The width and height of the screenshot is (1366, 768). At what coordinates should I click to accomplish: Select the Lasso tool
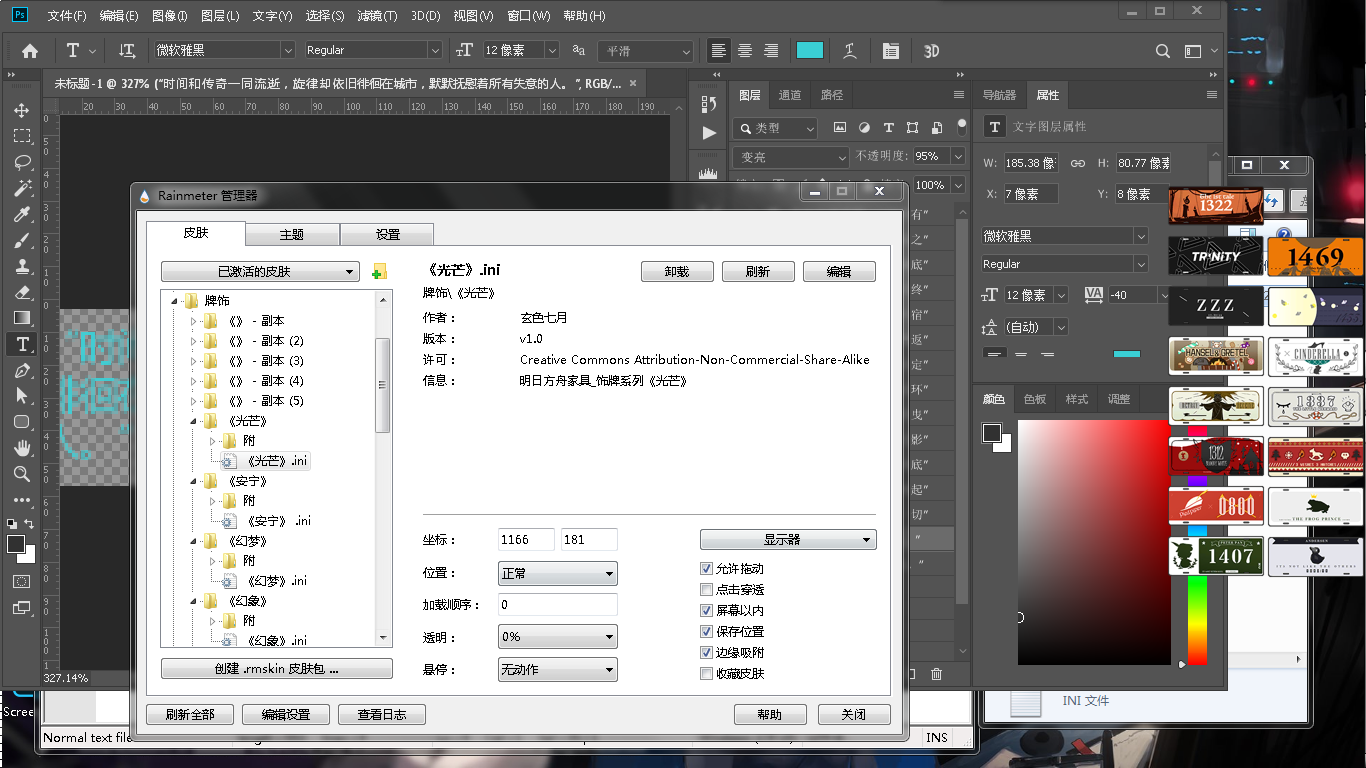coord(21,162)
